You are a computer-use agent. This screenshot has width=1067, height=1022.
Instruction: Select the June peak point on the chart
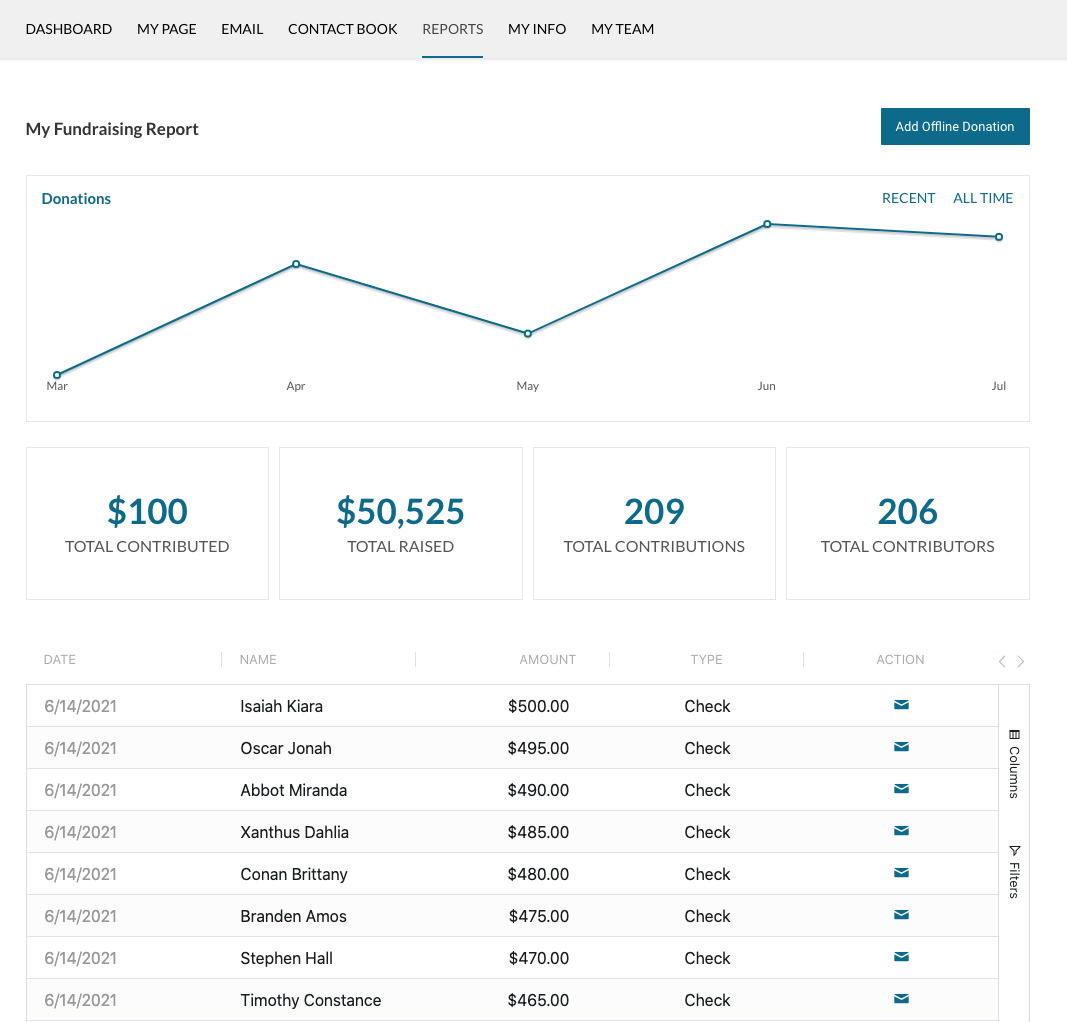(767, 223)
